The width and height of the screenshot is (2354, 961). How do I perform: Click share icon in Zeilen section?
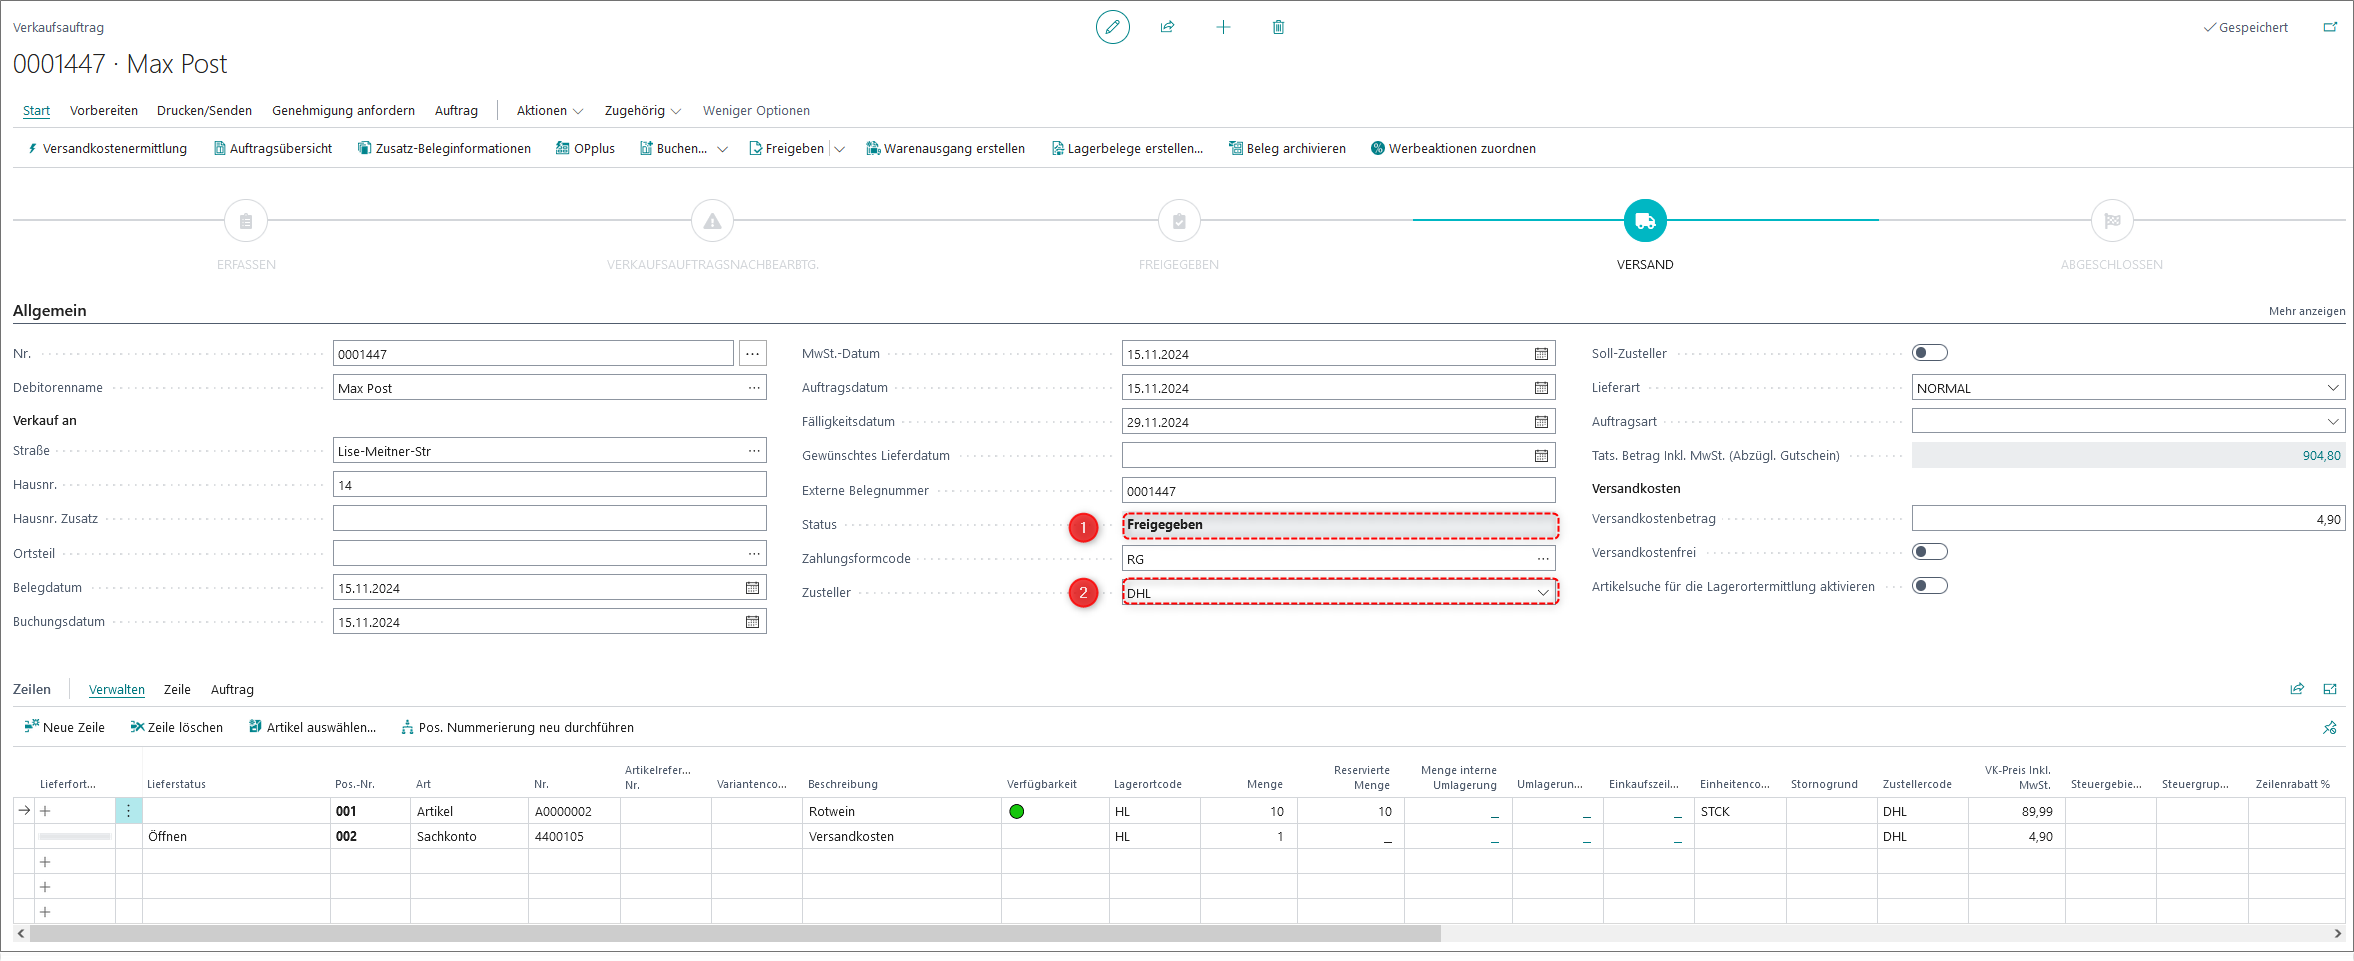(x=2297, y=689)
